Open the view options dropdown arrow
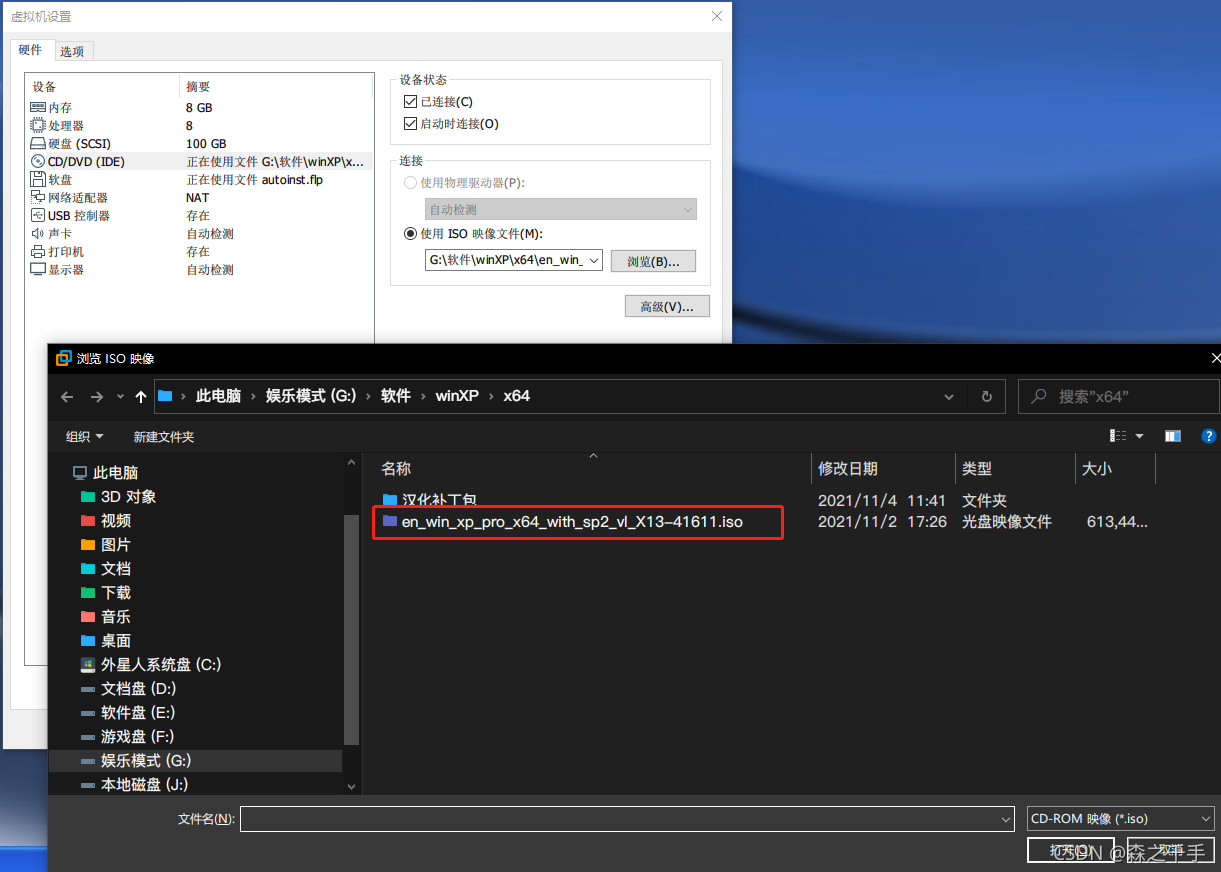This screenshot has height=872, width=1221. pyautogui.click(x=1139, y=436)
